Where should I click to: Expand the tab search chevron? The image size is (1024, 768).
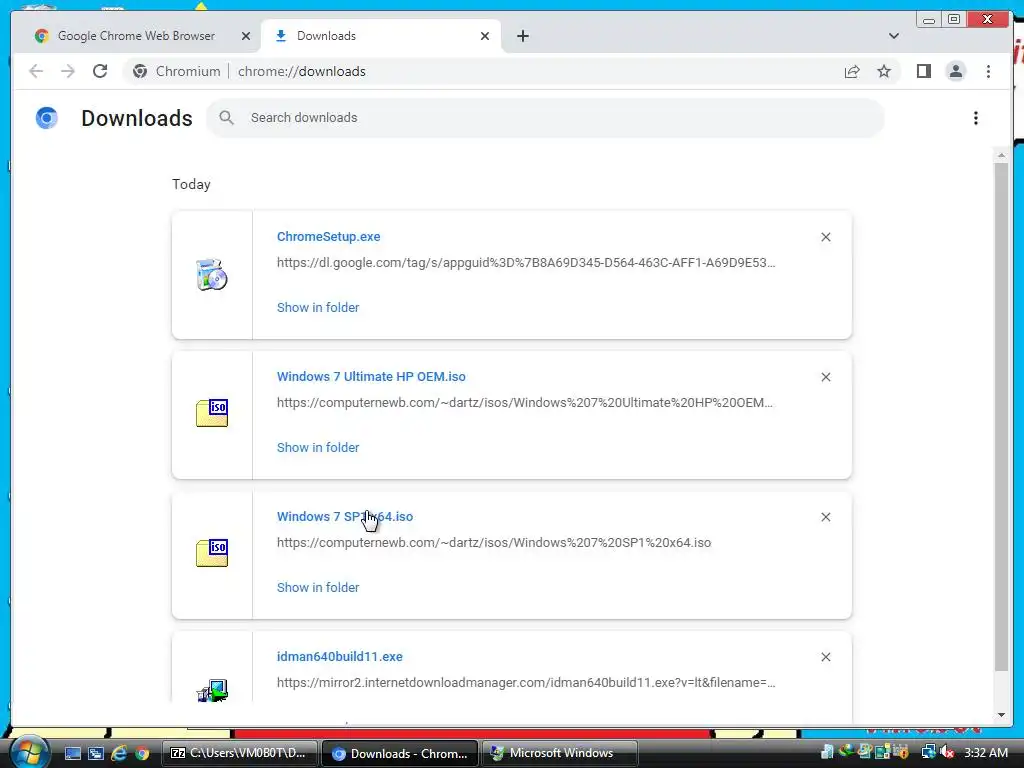tap(893, 36)
